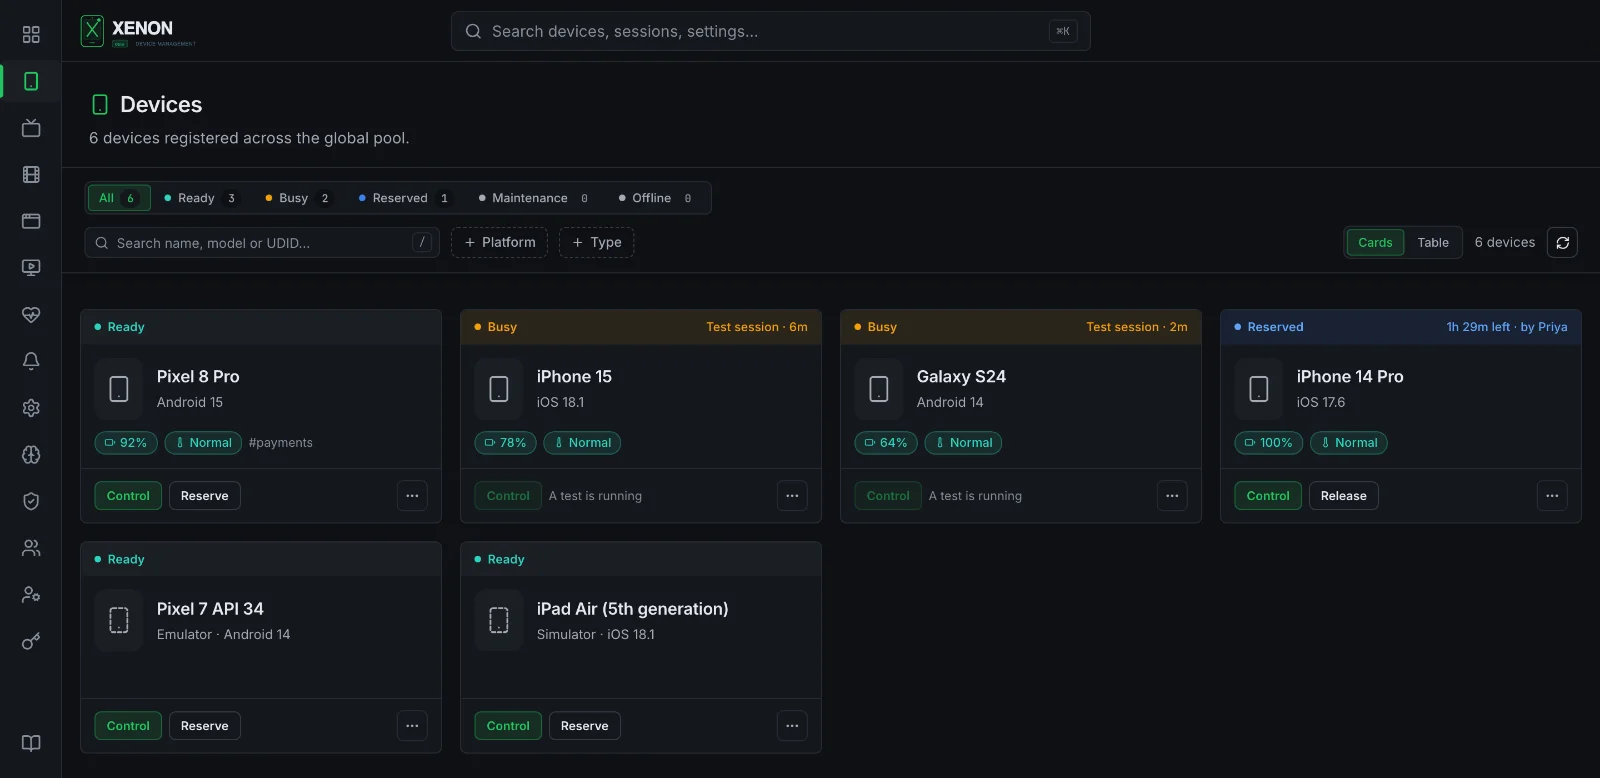Select the Devices phone icon in sidebar
This screenshot has height=778, width=1600.
31,81
